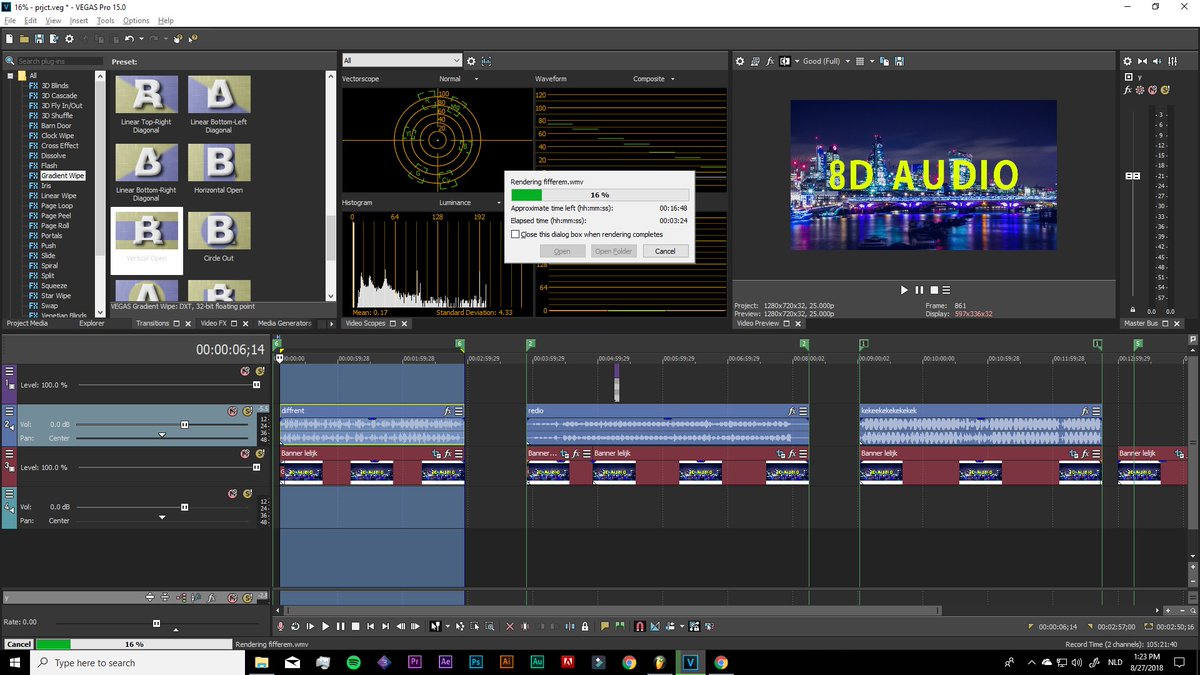Toggle split screen view icon in preview

(786, 61)
